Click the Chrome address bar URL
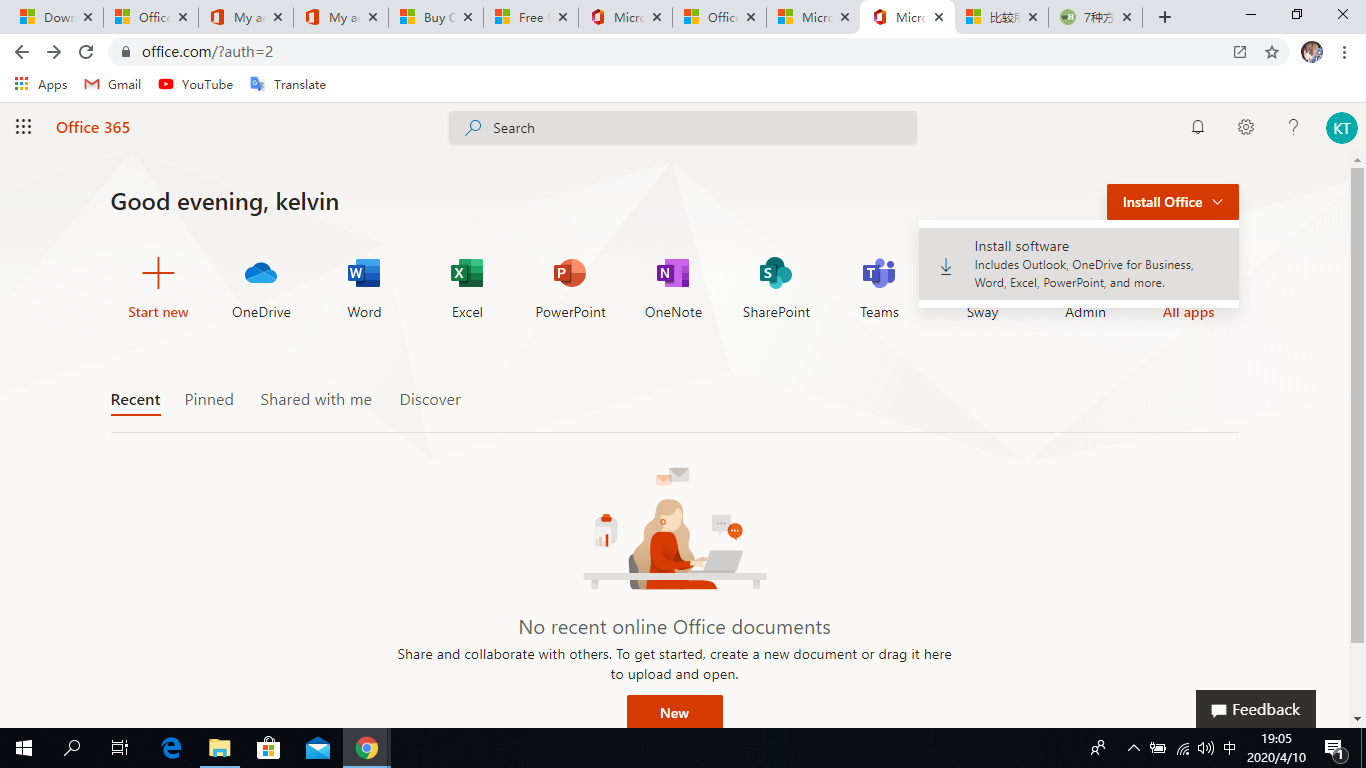Screen dimensions: 1366x768 (x=207, y=52)
